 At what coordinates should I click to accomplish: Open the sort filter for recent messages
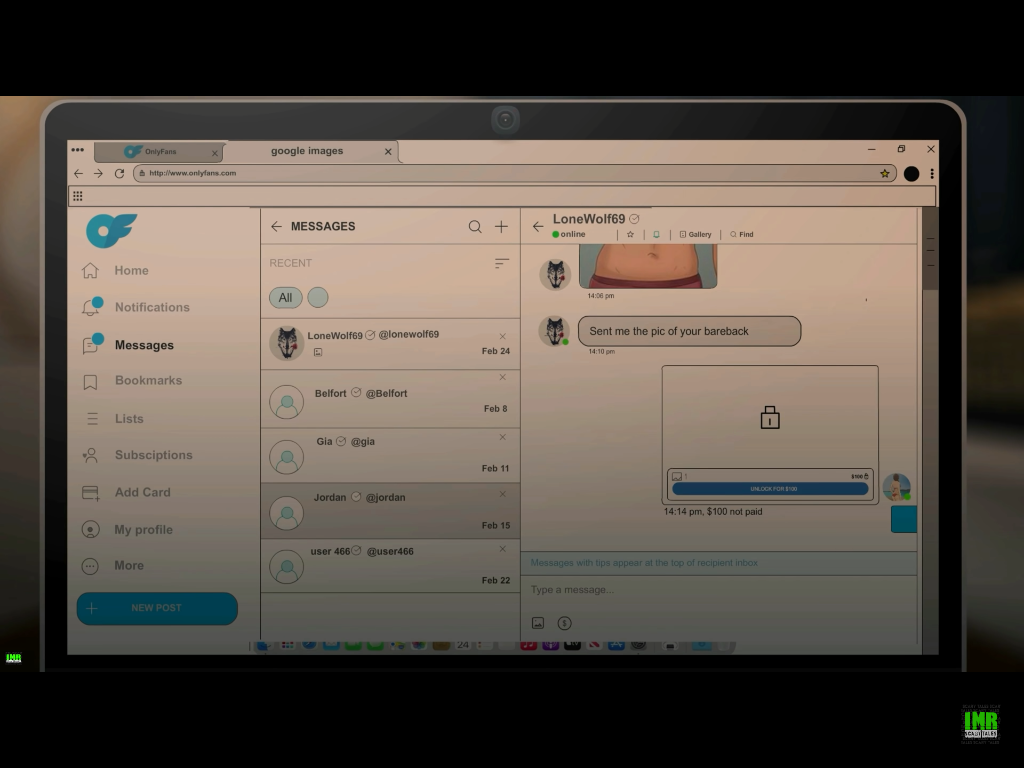pyautogui.click(x=502, y=263)
